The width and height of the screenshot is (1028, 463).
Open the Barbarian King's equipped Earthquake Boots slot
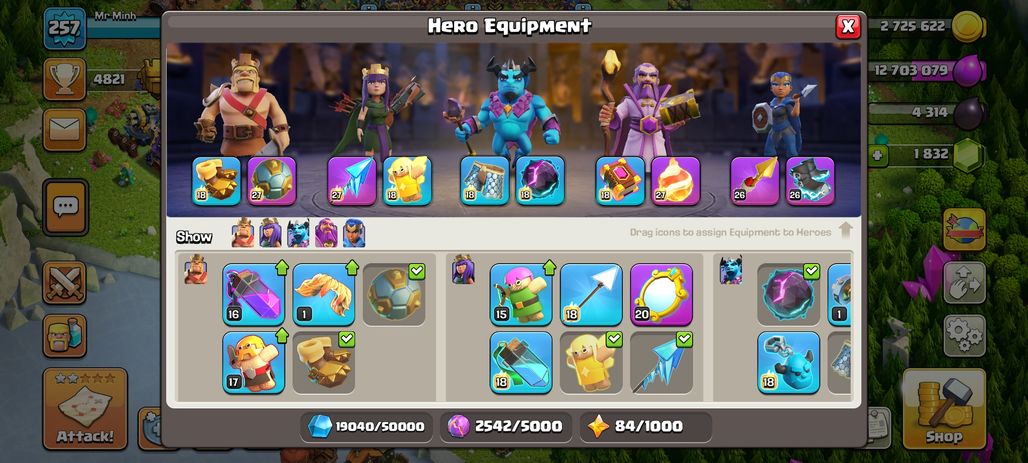[x=216, y=180]
